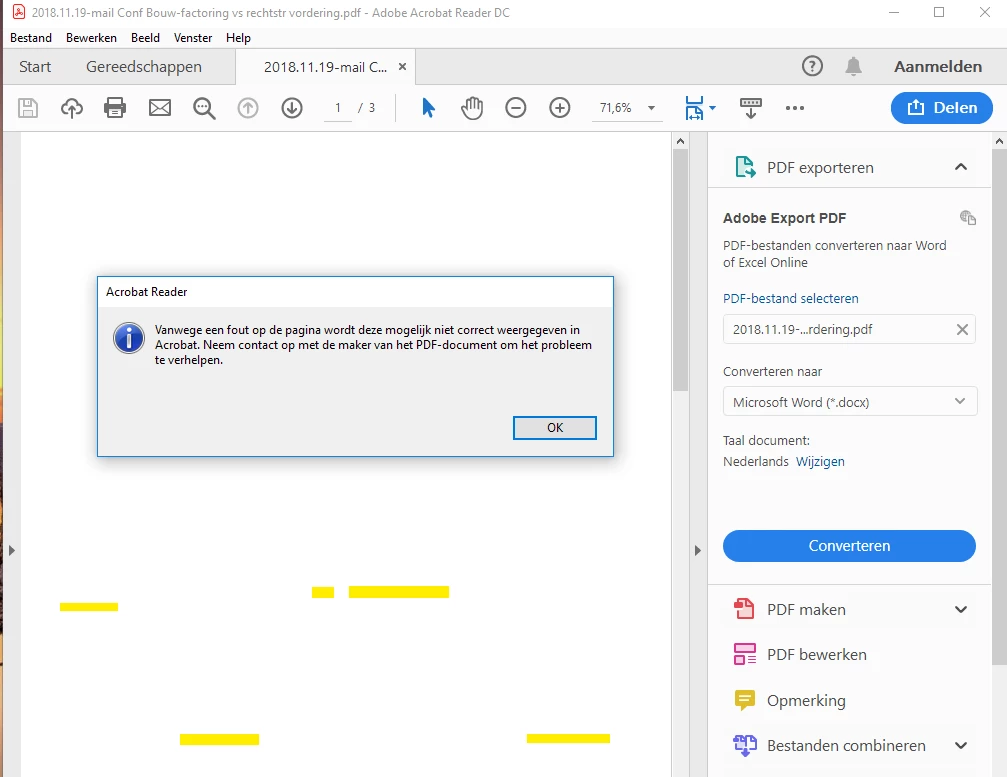Click the document scrollbar up arrow
The width and height of the screenshot is (1007, 777).
[x=680, y=141]
